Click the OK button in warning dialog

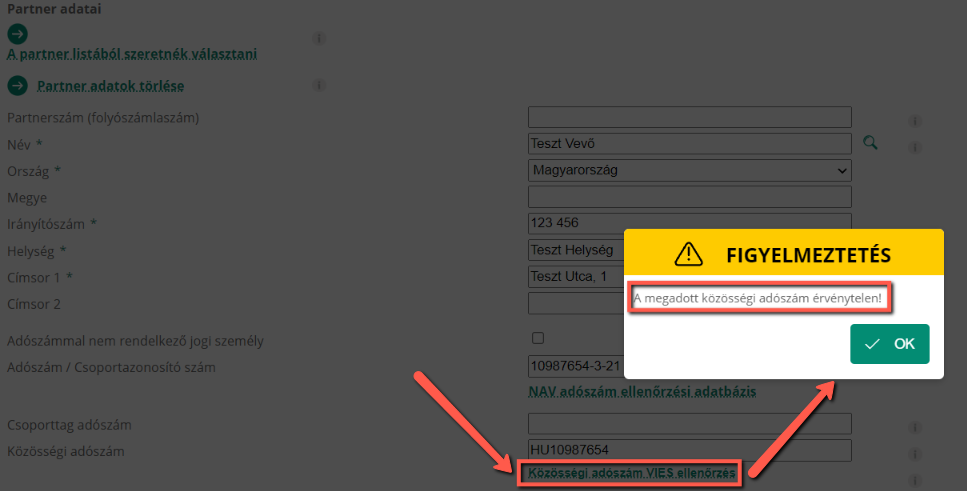889,344
